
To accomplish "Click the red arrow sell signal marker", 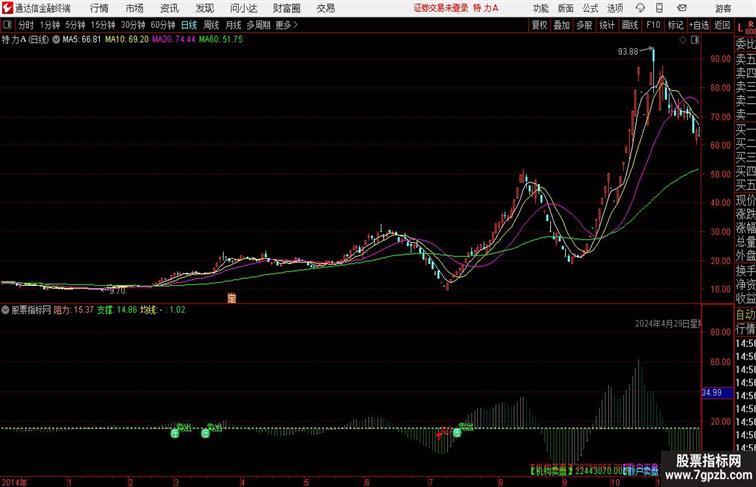I will (440, 434).
